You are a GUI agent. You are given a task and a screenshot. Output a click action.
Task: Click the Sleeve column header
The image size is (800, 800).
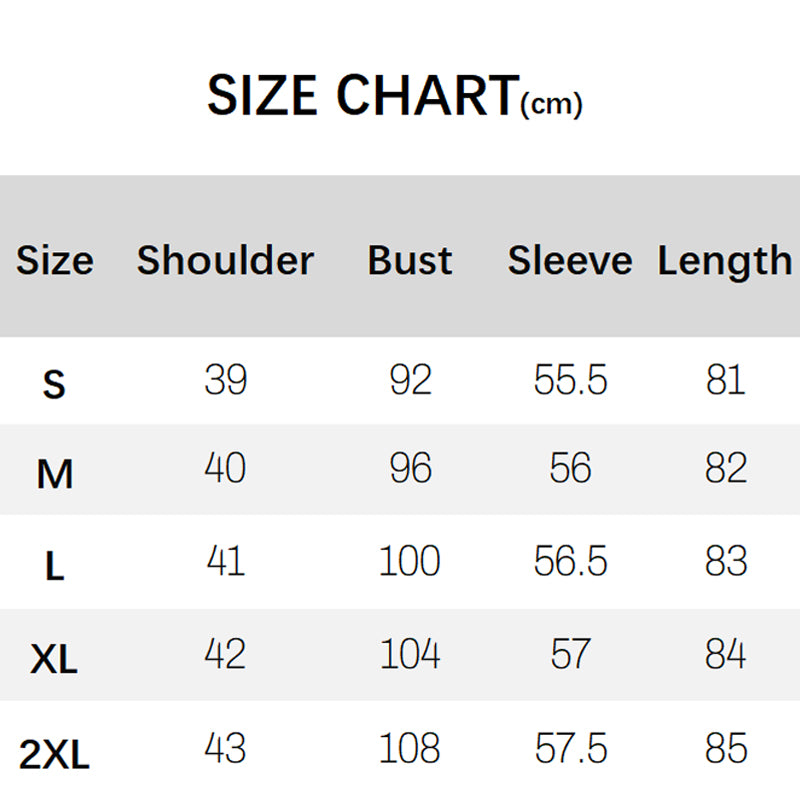coord(570,261)
